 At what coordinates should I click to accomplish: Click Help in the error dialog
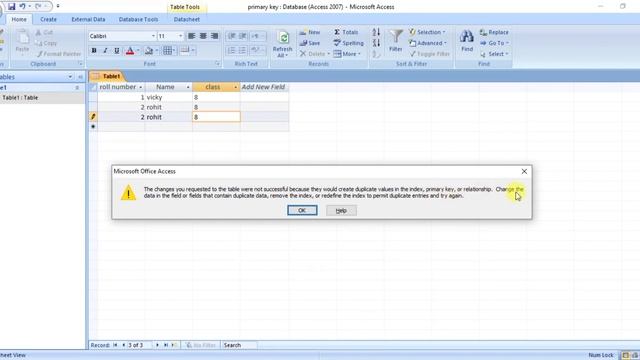341,210
